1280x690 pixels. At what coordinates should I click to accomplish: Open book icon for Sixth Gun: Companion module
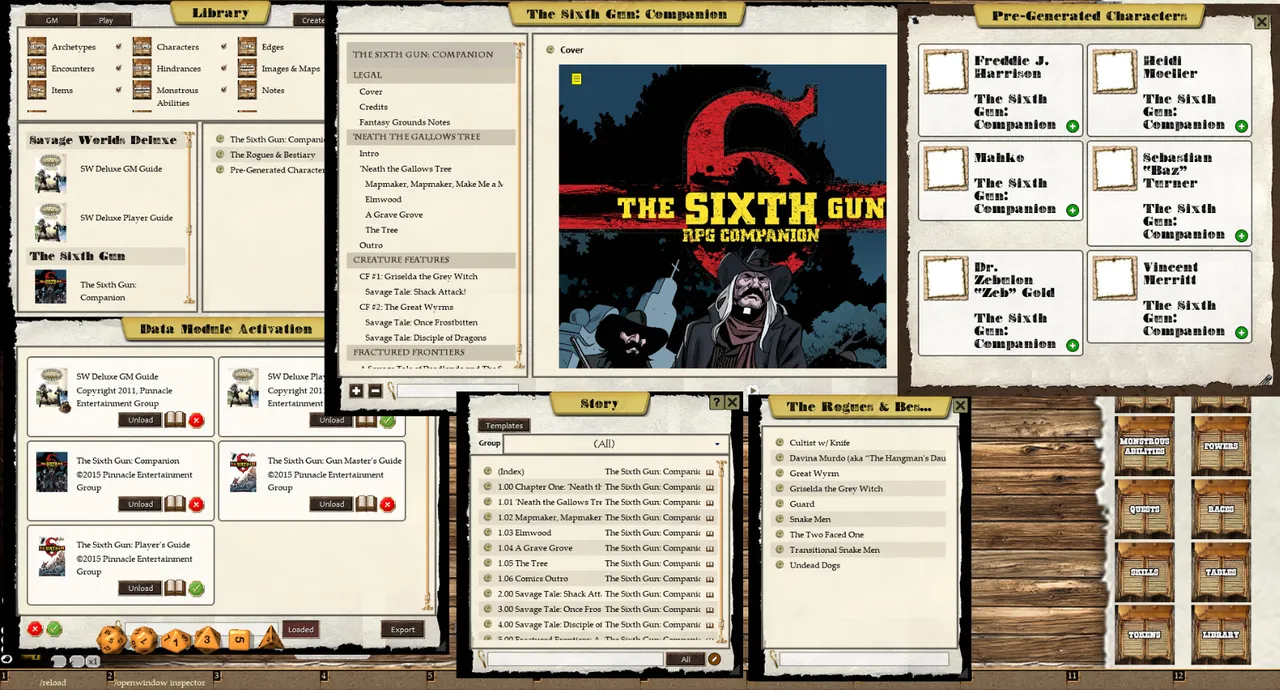175,504
